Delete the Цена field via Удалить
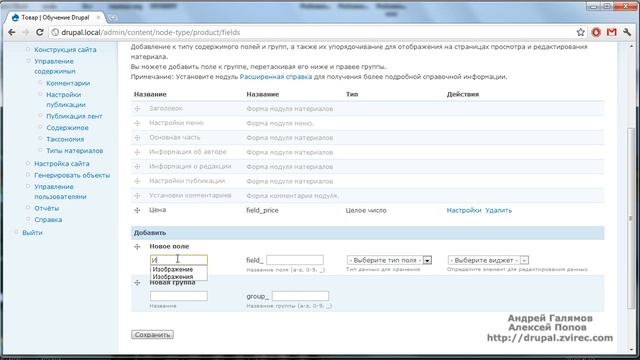The height and width of the screenshot is (360, 640). point(498,210)
